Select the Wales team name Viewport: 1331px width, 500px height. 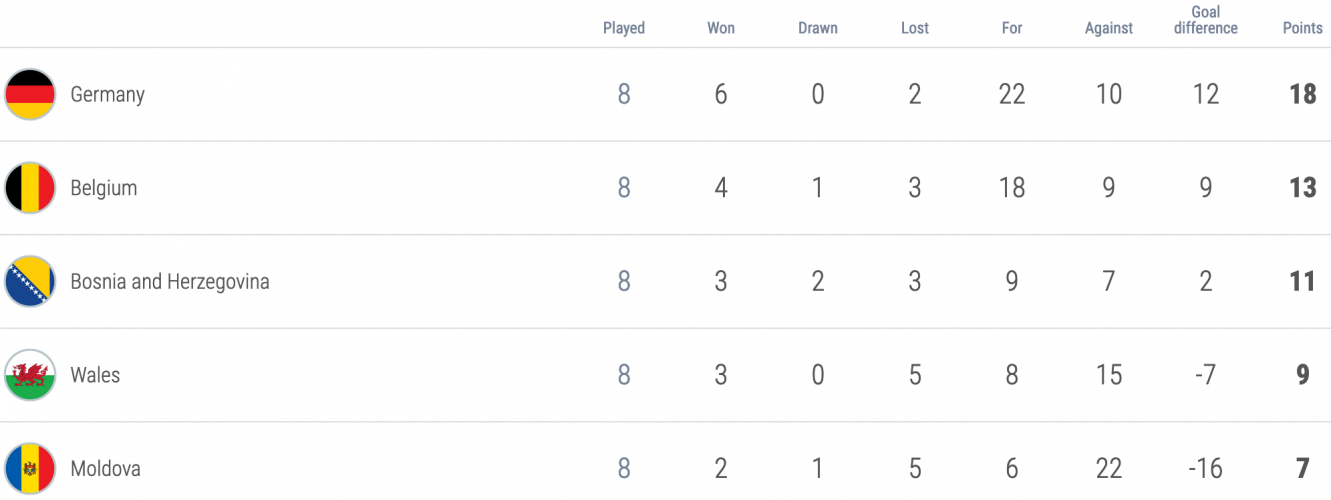[x=95, y=375]
